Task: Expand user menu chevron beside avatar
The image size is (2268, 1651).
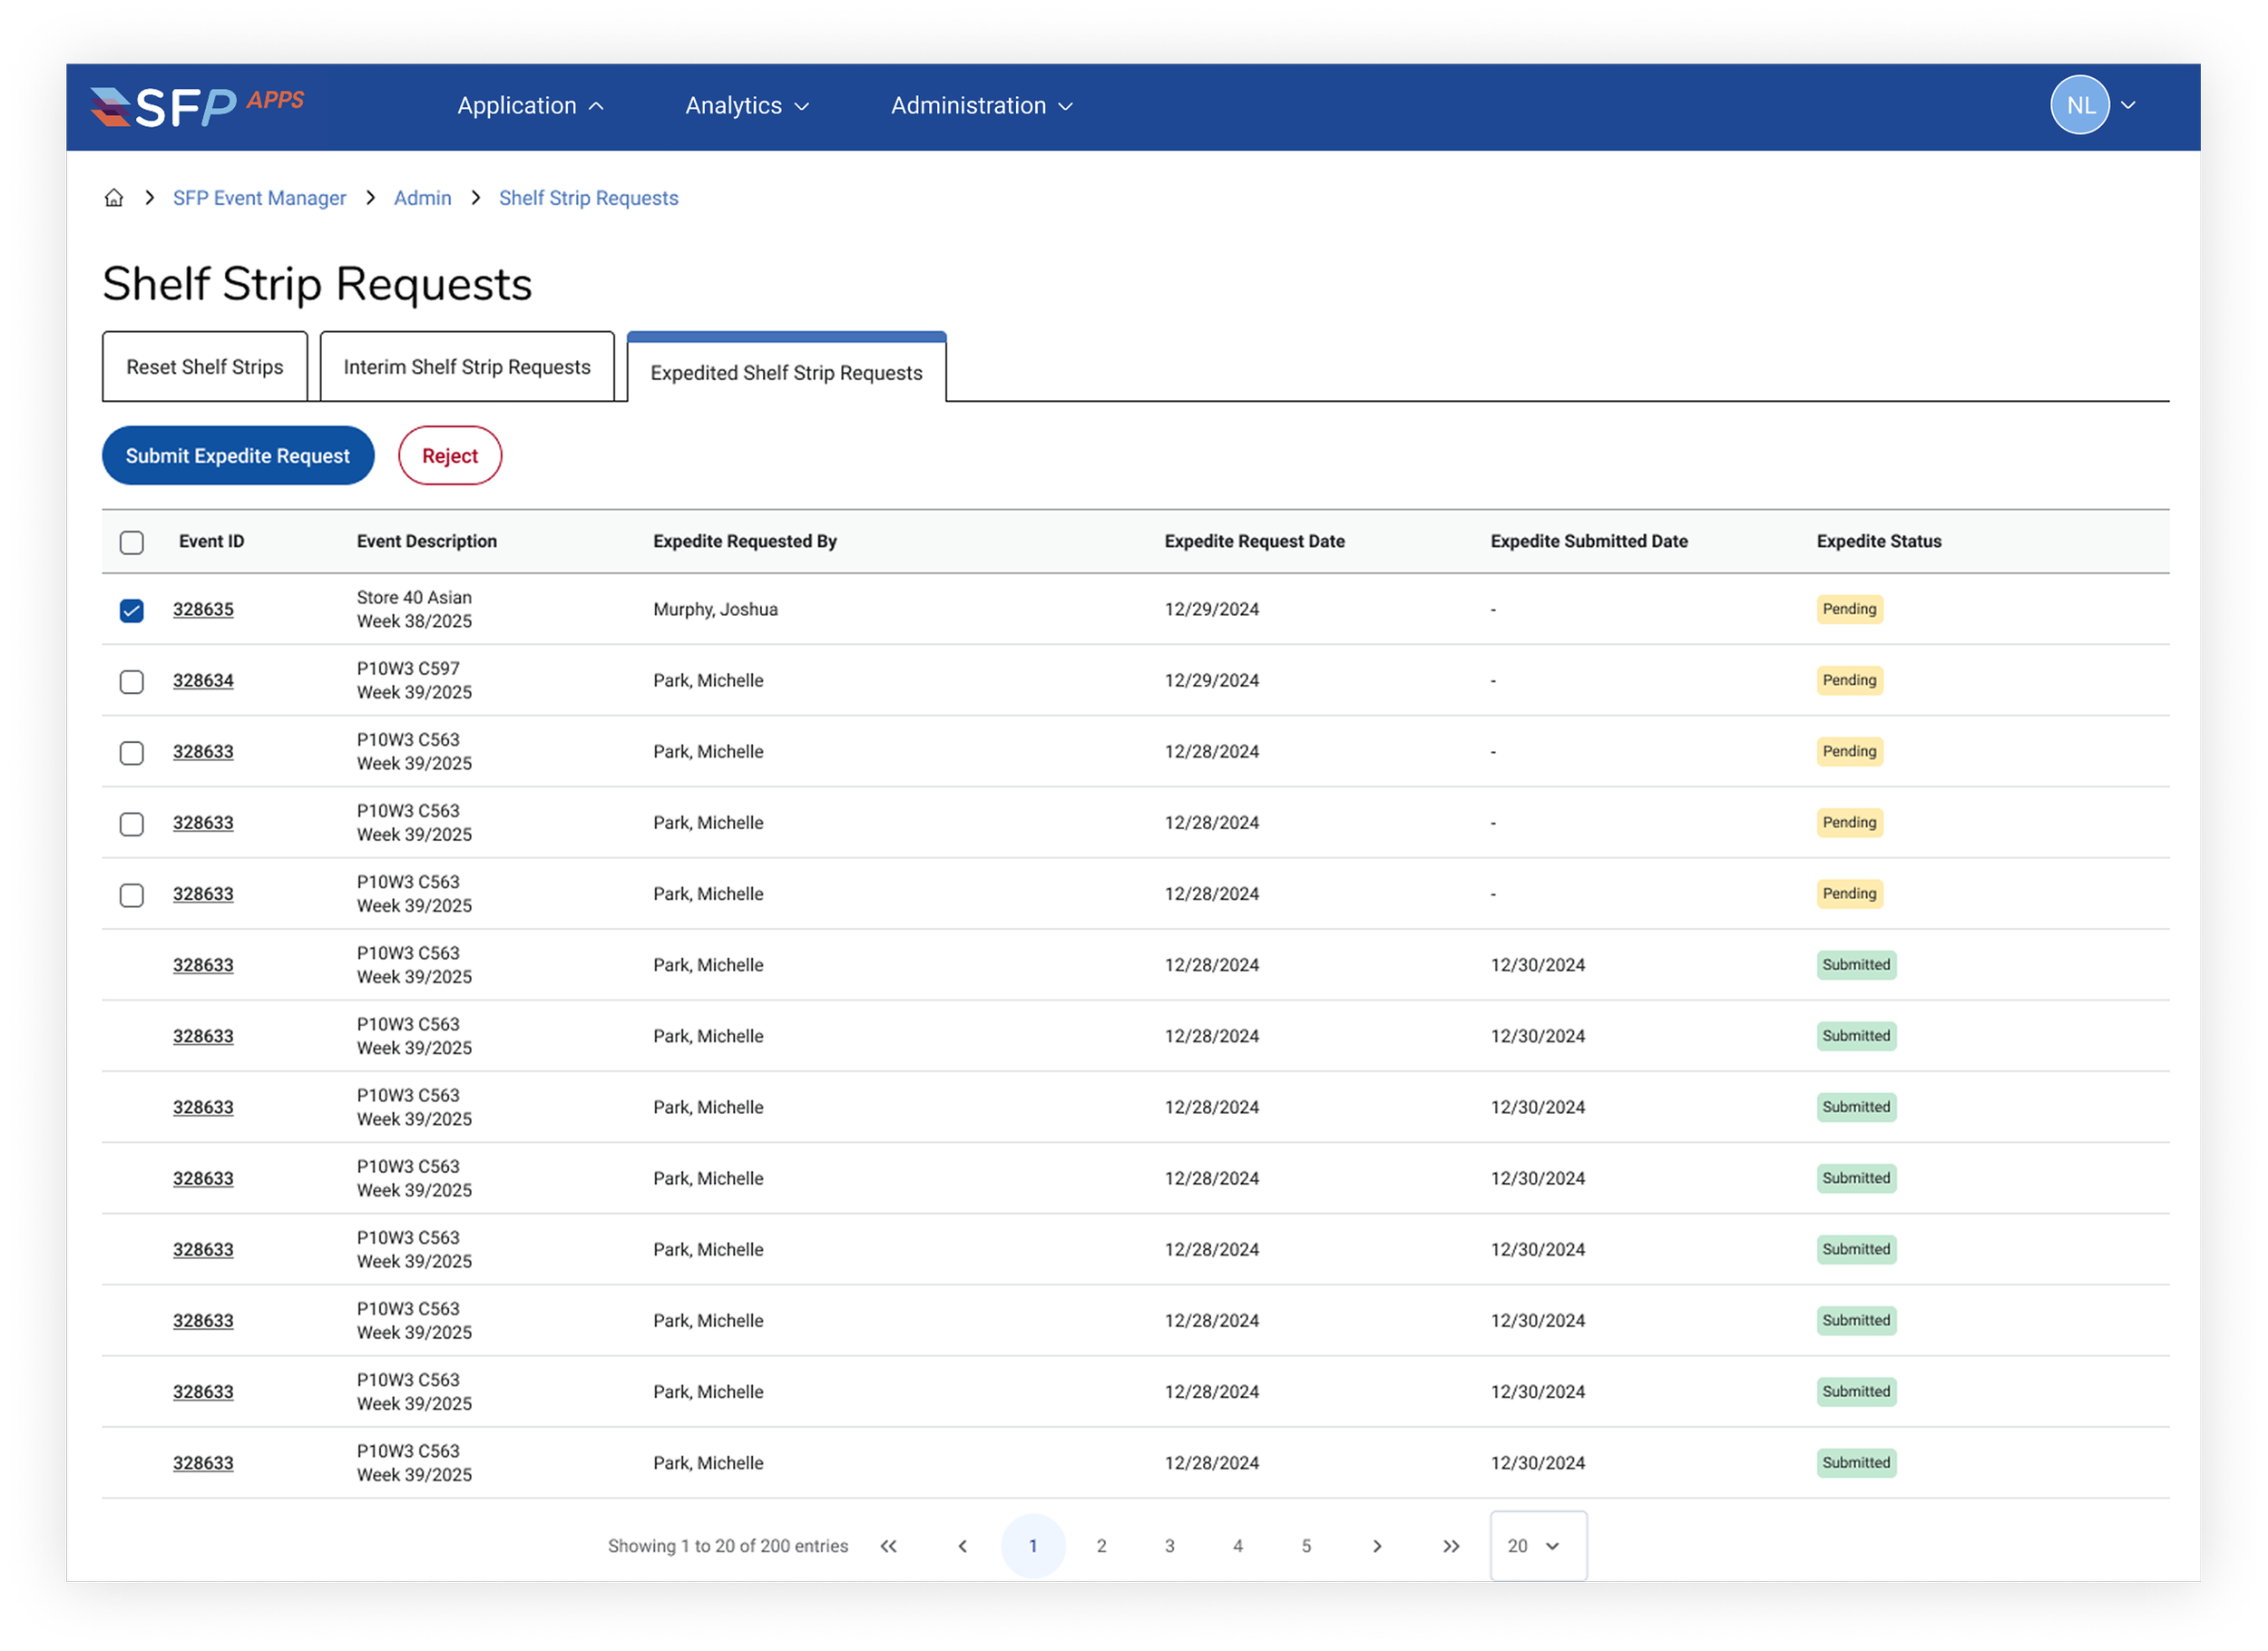Action: [2129, 105]
